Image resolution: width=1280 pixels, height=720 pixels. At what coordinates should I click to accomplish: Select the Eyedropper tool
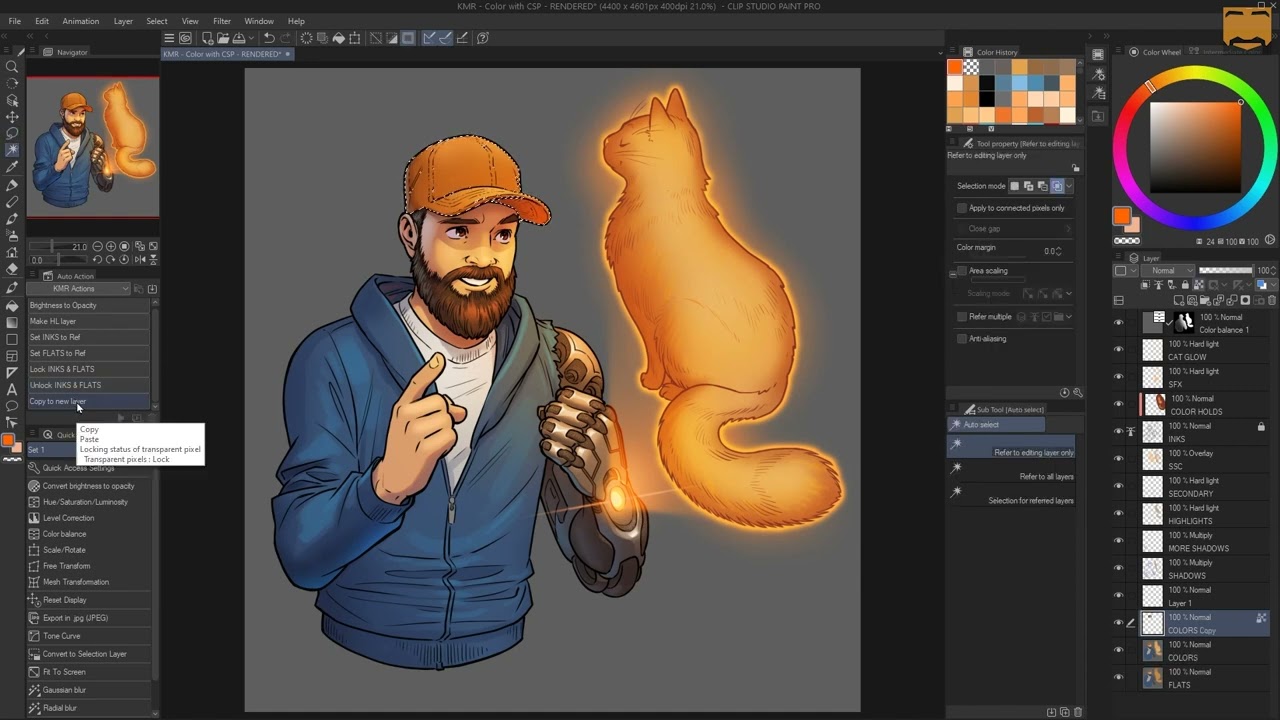(12, 167)
